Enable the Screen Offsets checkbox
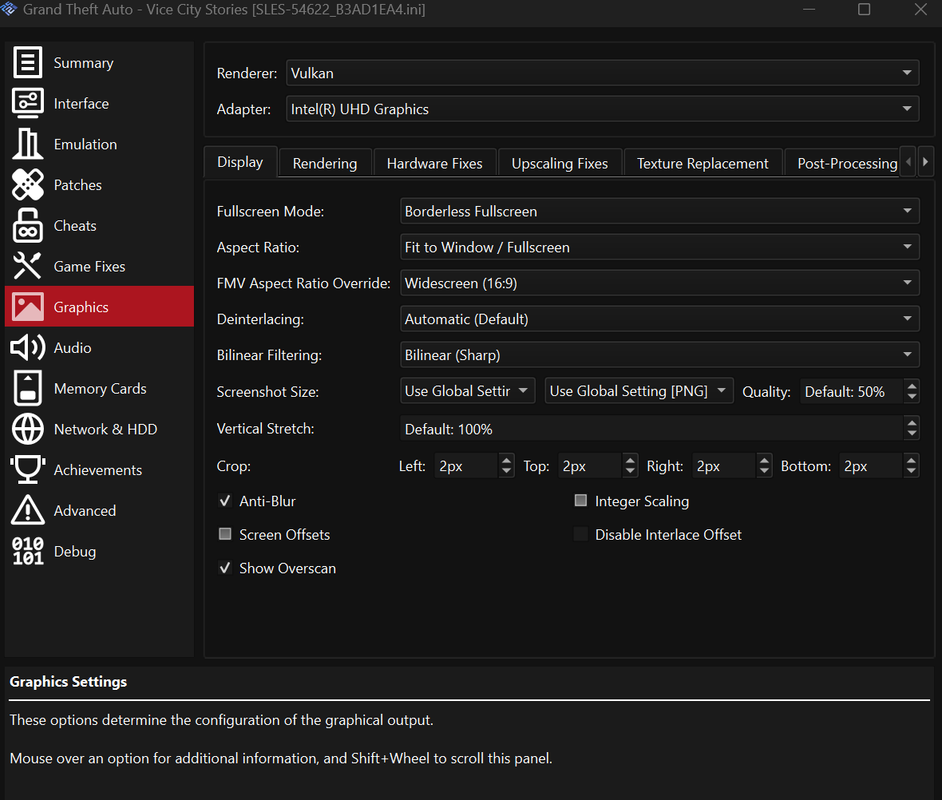Image resolution: width=942 pixels, height=800 pixels. pyautogui.click(x=225, y=535)
